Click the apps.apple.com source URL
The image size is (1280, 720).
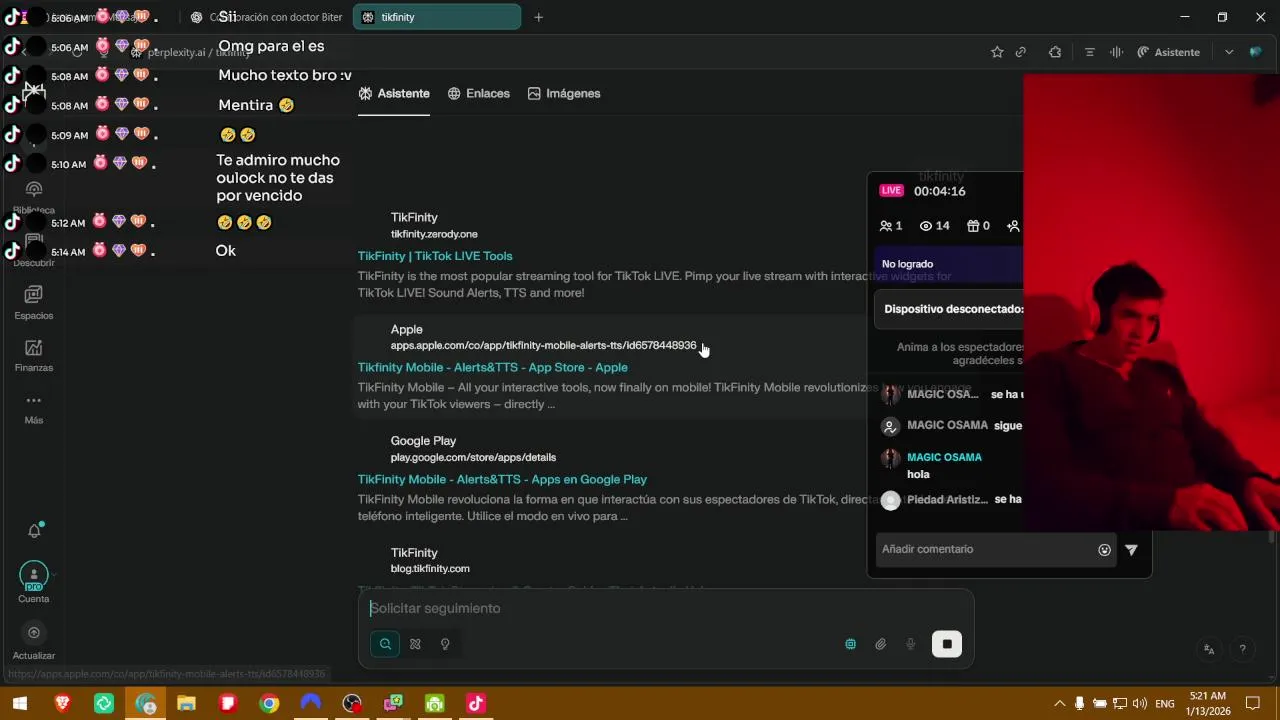[x=543, y=345]
